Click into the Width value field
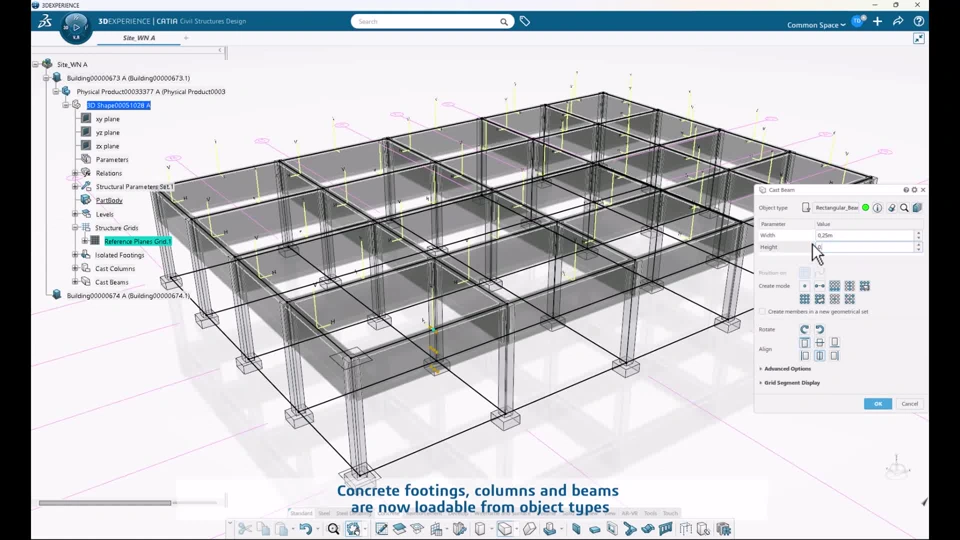The width and height of the screenshot is (960, 540). pyautogui.click(x=864, y=235)
